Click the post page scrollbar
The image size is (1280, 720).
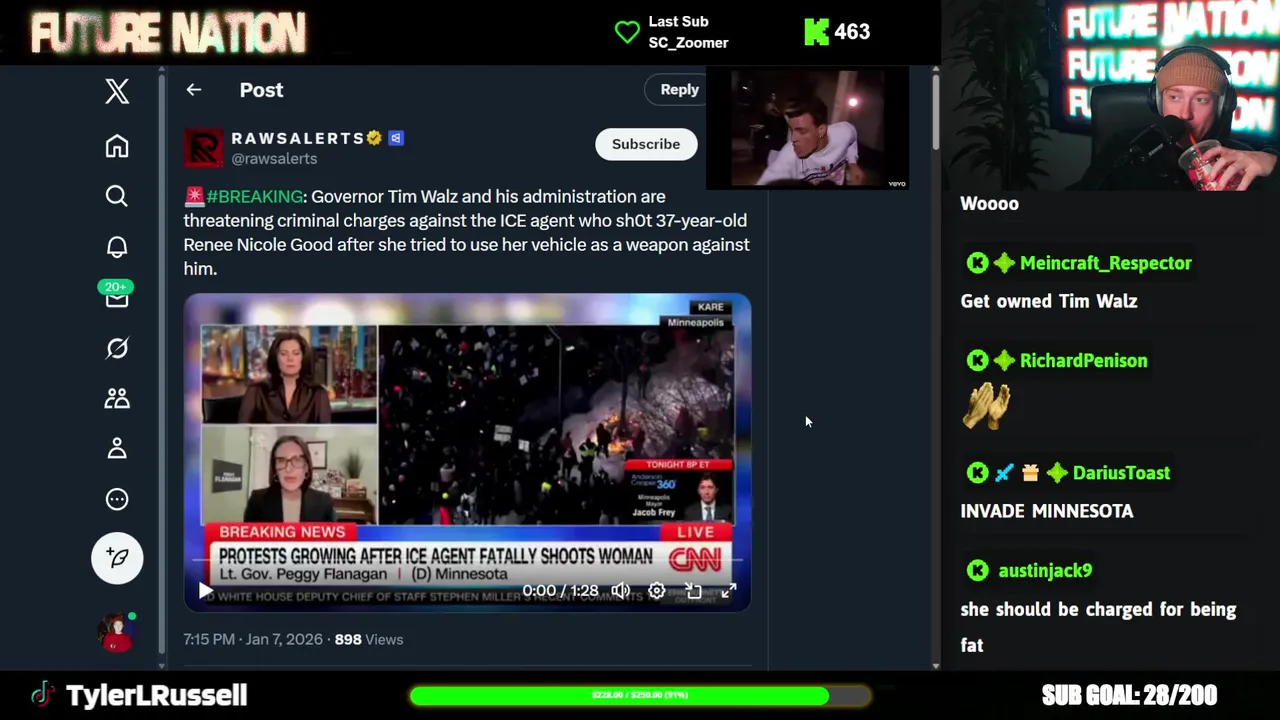click(x=935, y=112)
